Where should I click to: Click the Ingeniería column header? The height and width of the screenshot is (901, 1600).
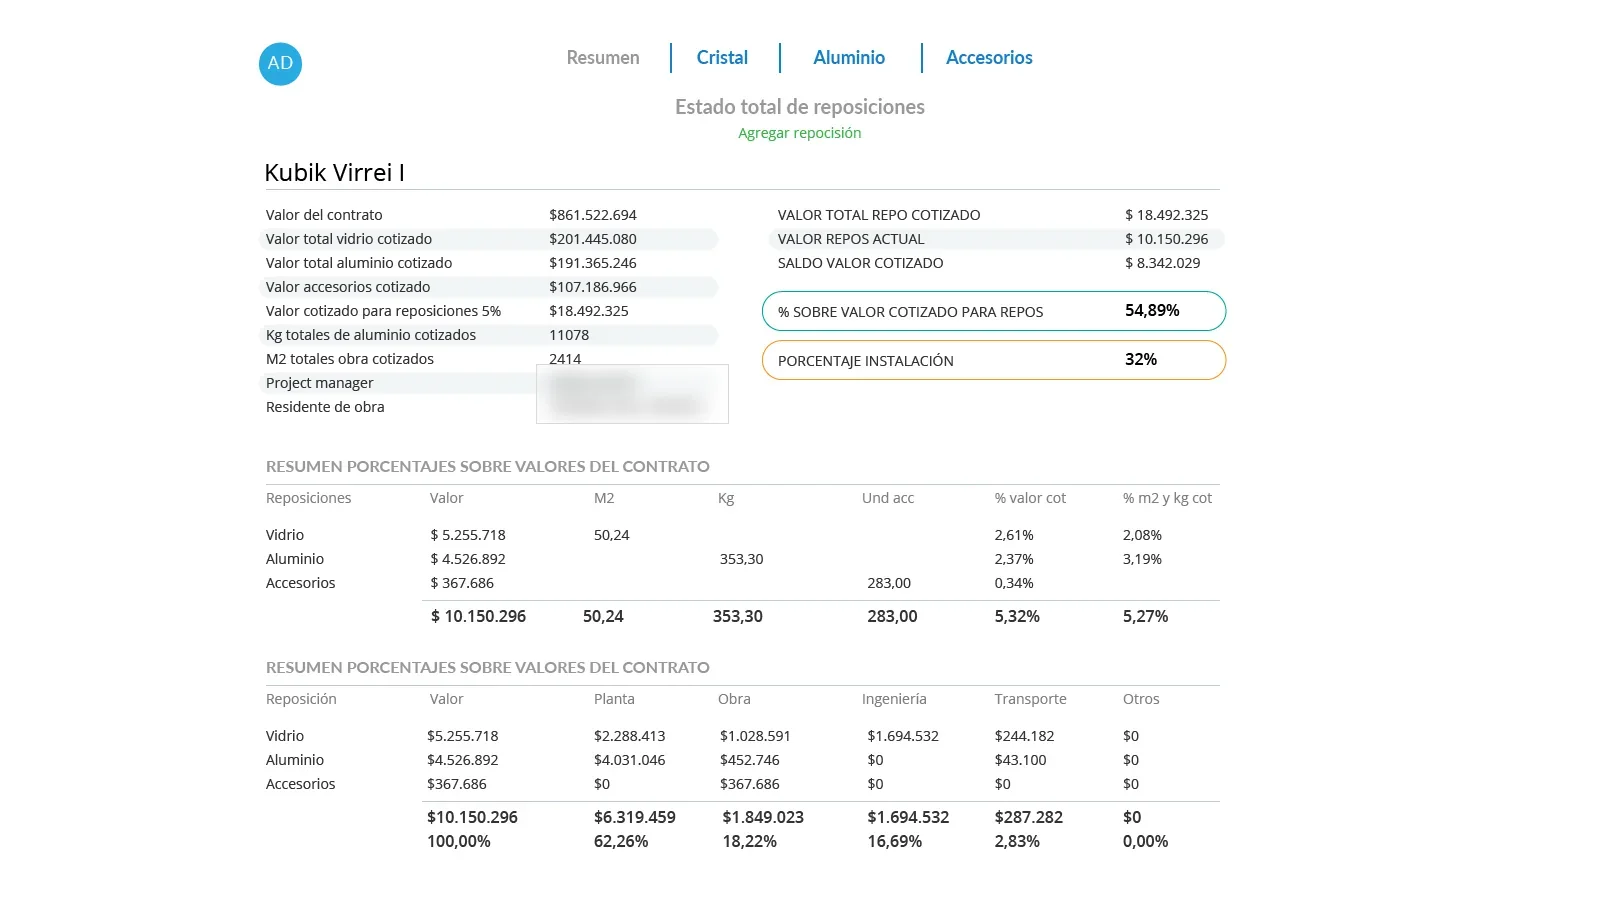point(894,699)
